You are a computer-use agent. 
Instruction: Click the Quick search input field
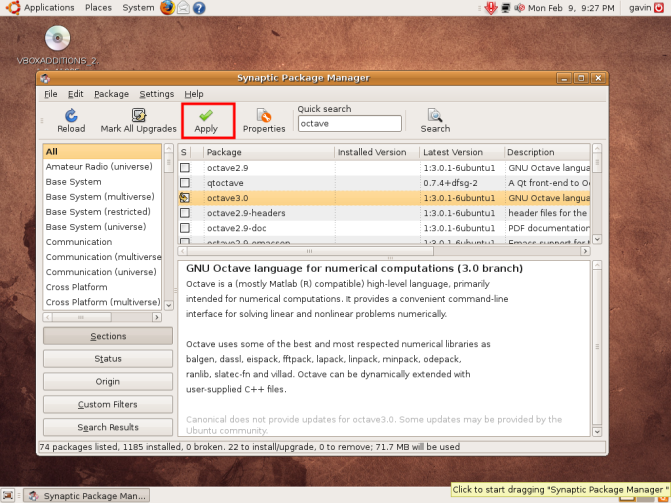tap(350, 124)
